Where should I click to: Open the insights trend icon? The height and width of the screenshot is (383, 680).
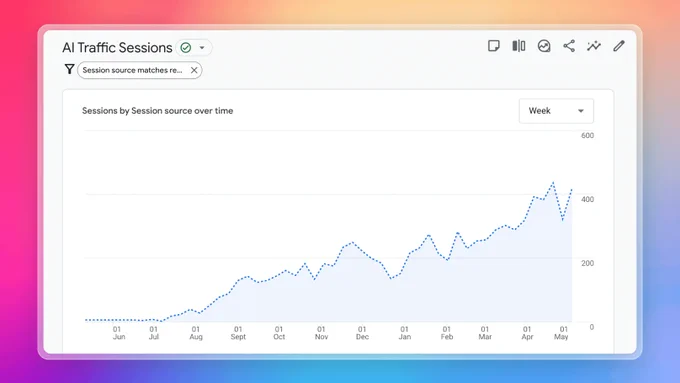click(x=544, y=46)
